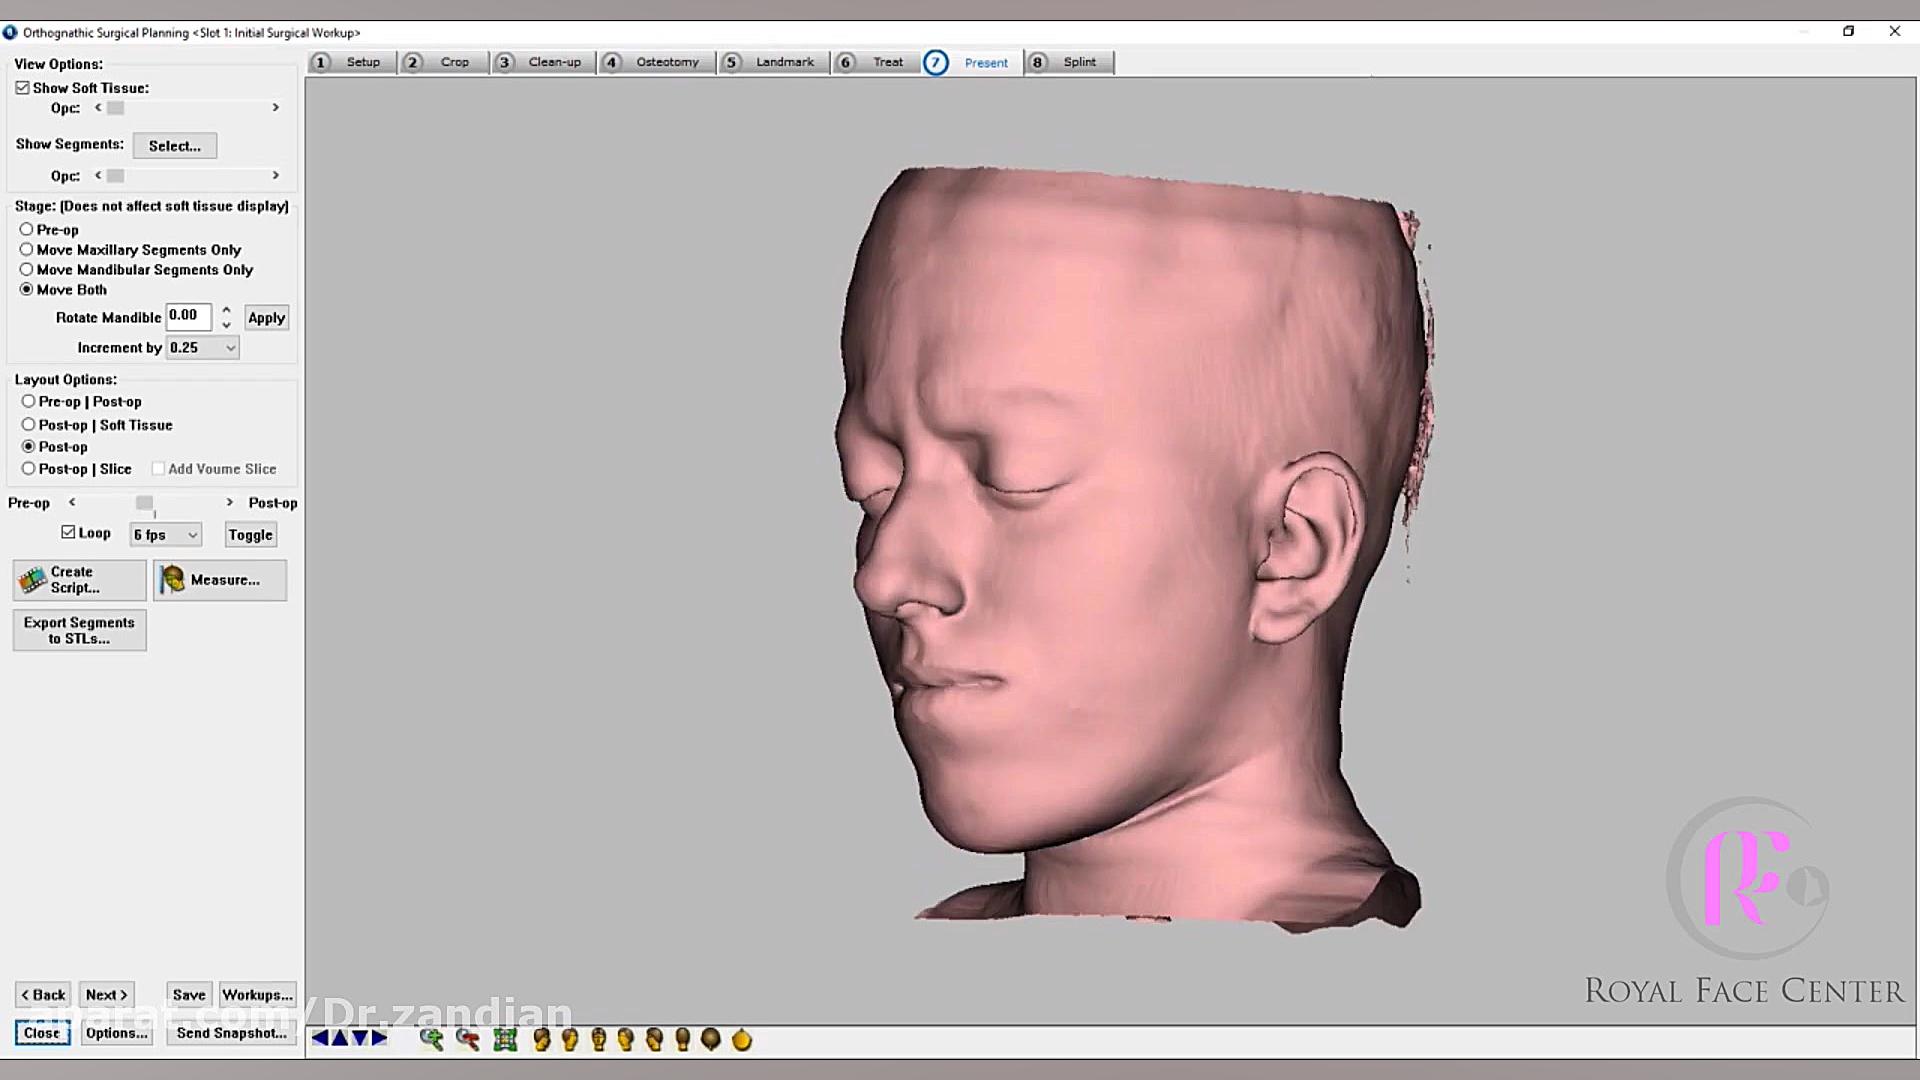The width and height of the screenshot is (1920, 1080).
Task: Click the zoom out magnifier icon
Action: coord(467,1040)
